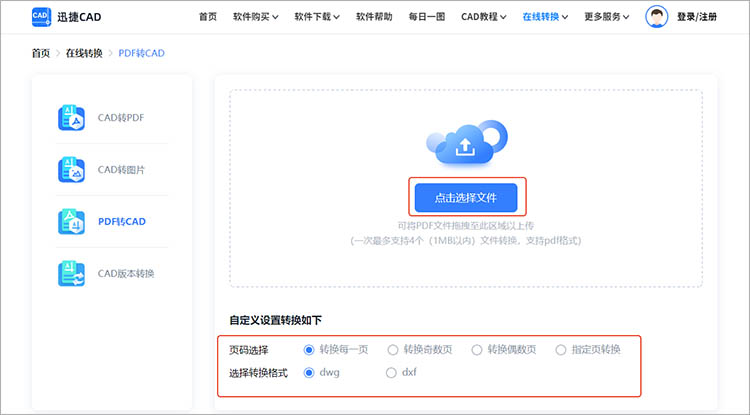Image resolution: width=750 pixels, height=415 pixels.
Task: Choose dwg output format
Action: [309, 372]
